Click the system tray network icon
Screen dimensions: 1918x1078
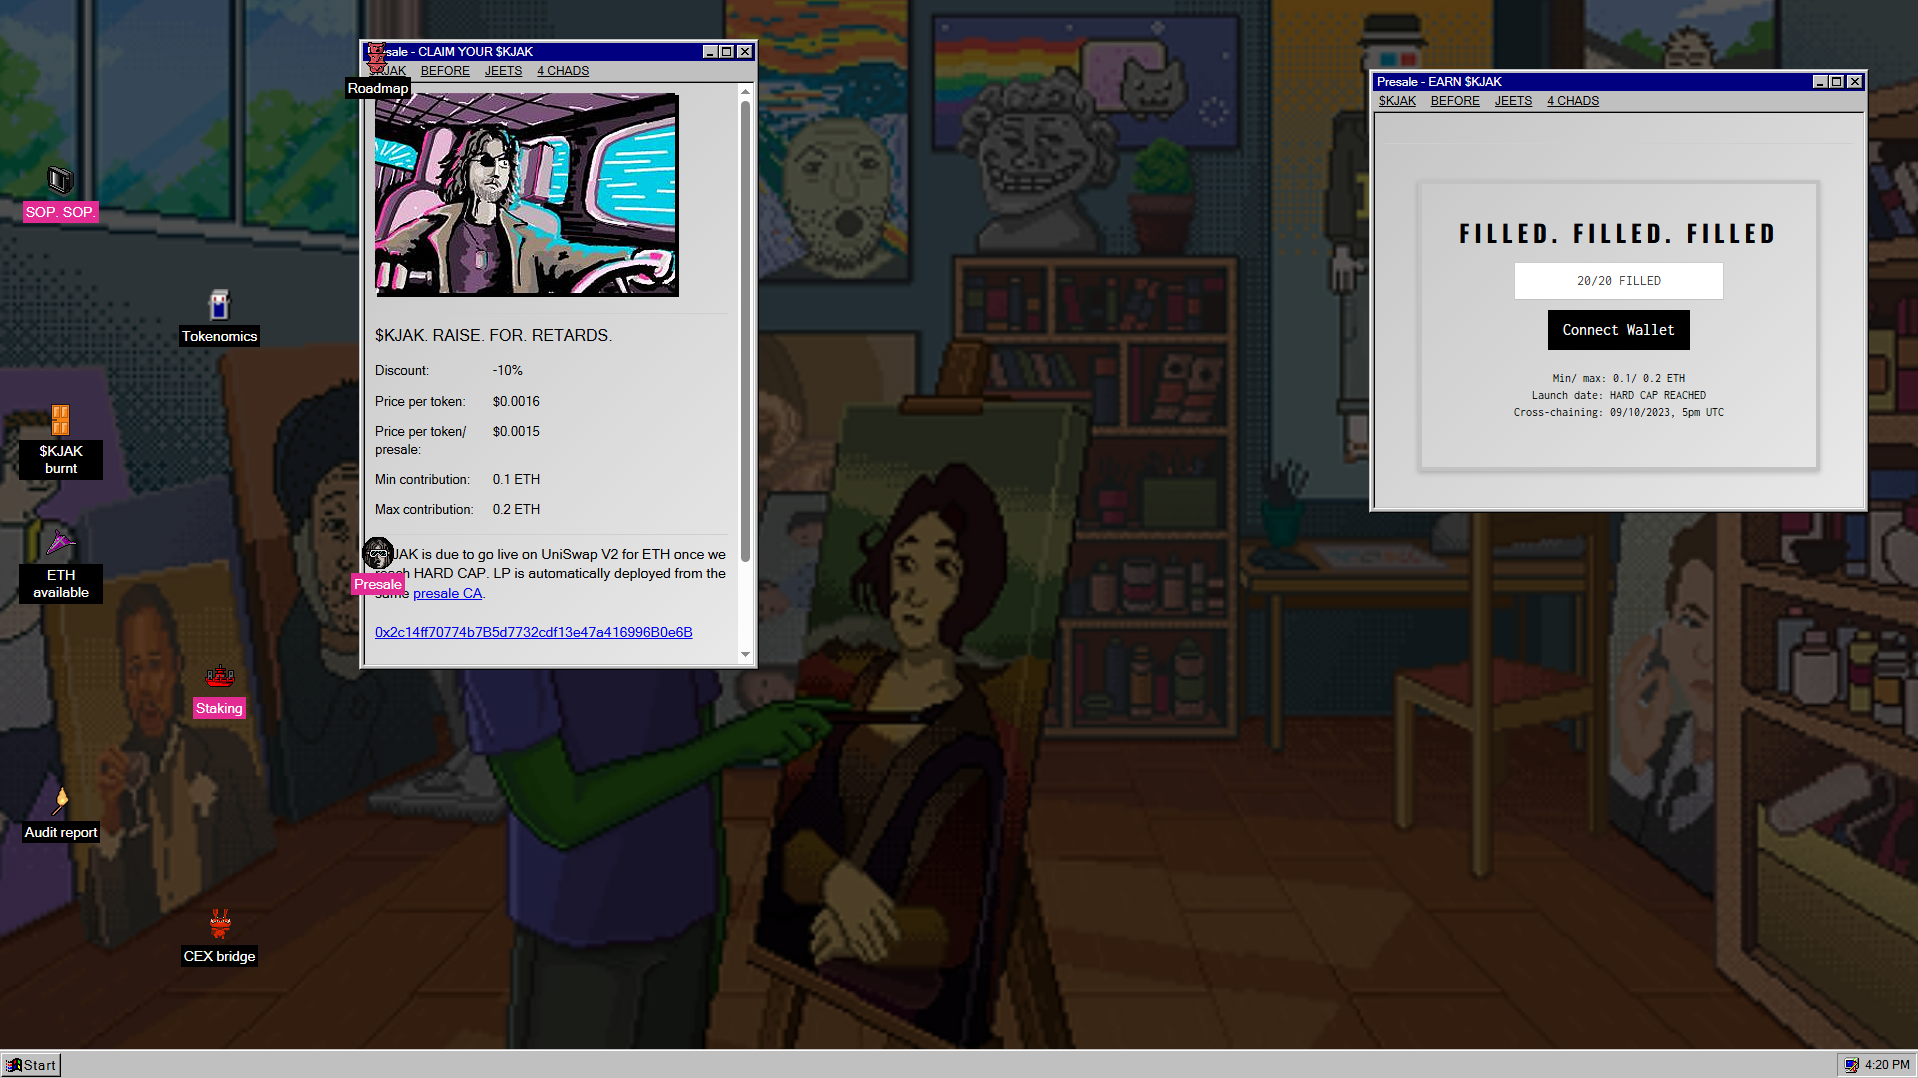pyautogui.click(x=1851, y=1065)
